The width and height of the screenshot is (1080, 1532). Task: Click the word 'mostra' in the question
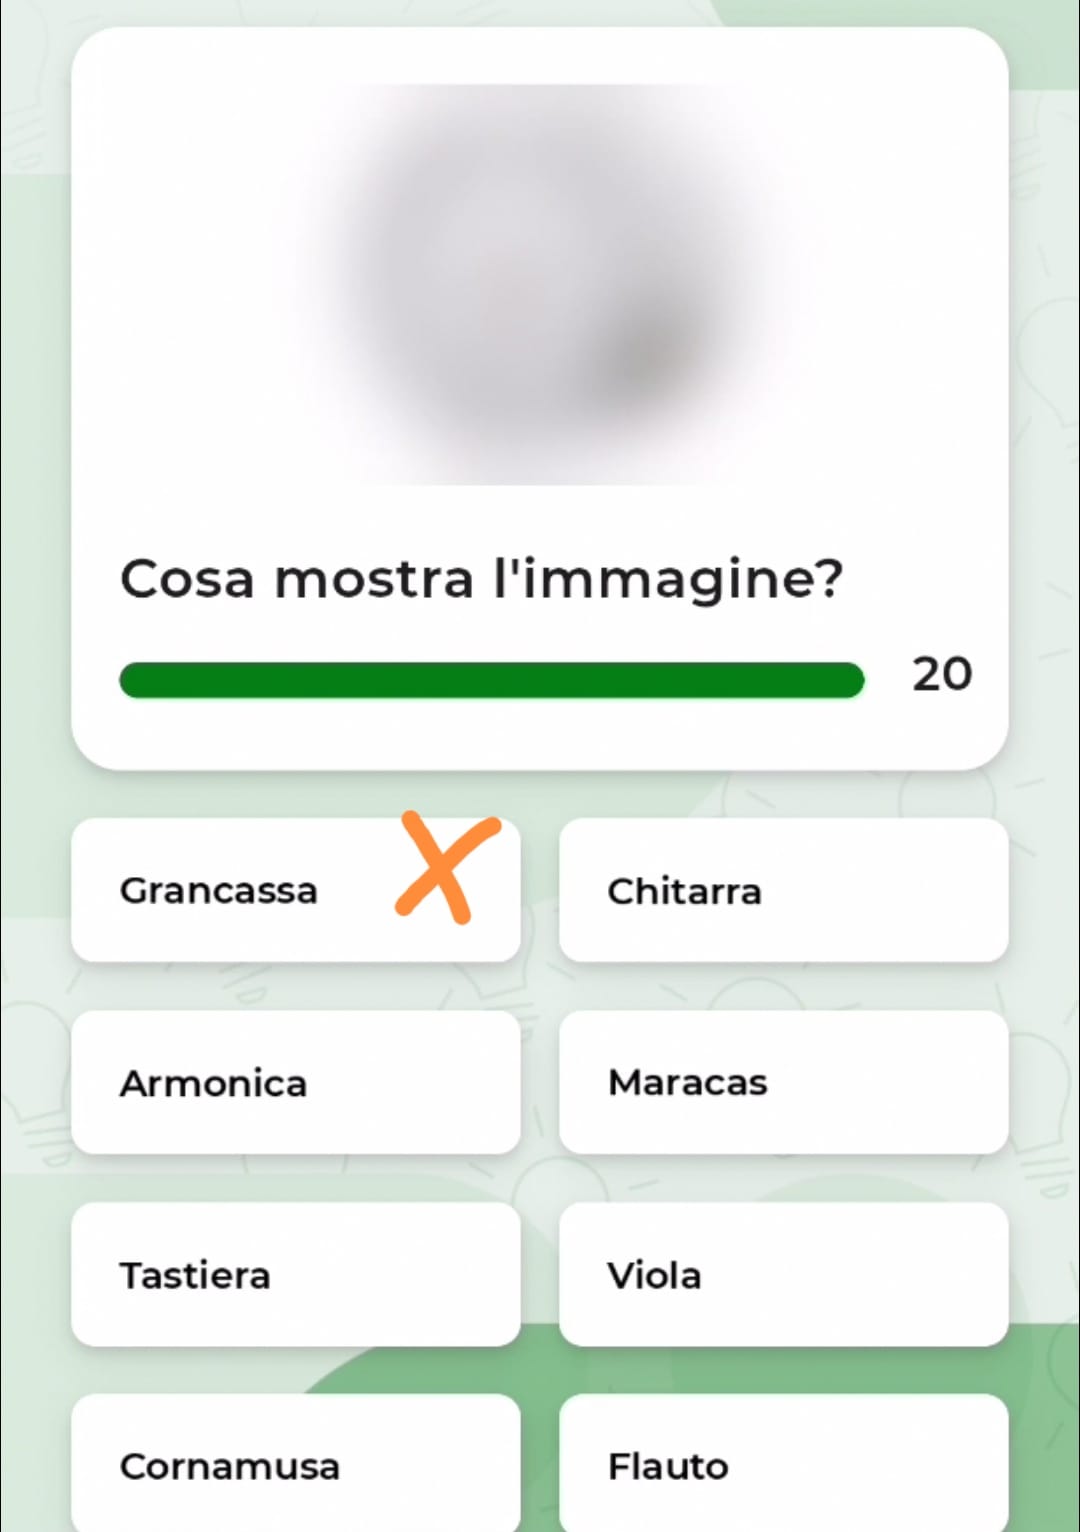click(373, 579)
